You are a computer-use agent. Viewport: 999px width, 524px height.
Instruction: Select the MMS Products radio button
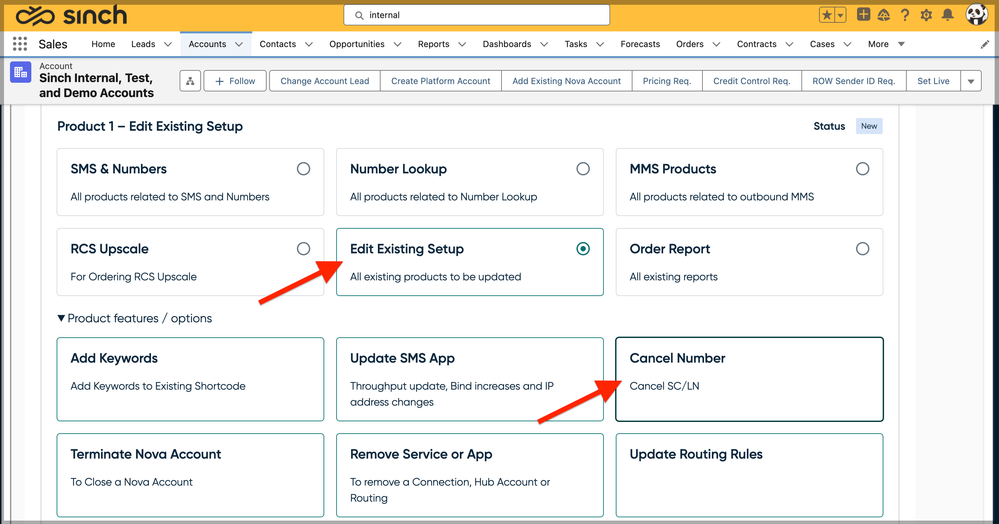(862, 169)
